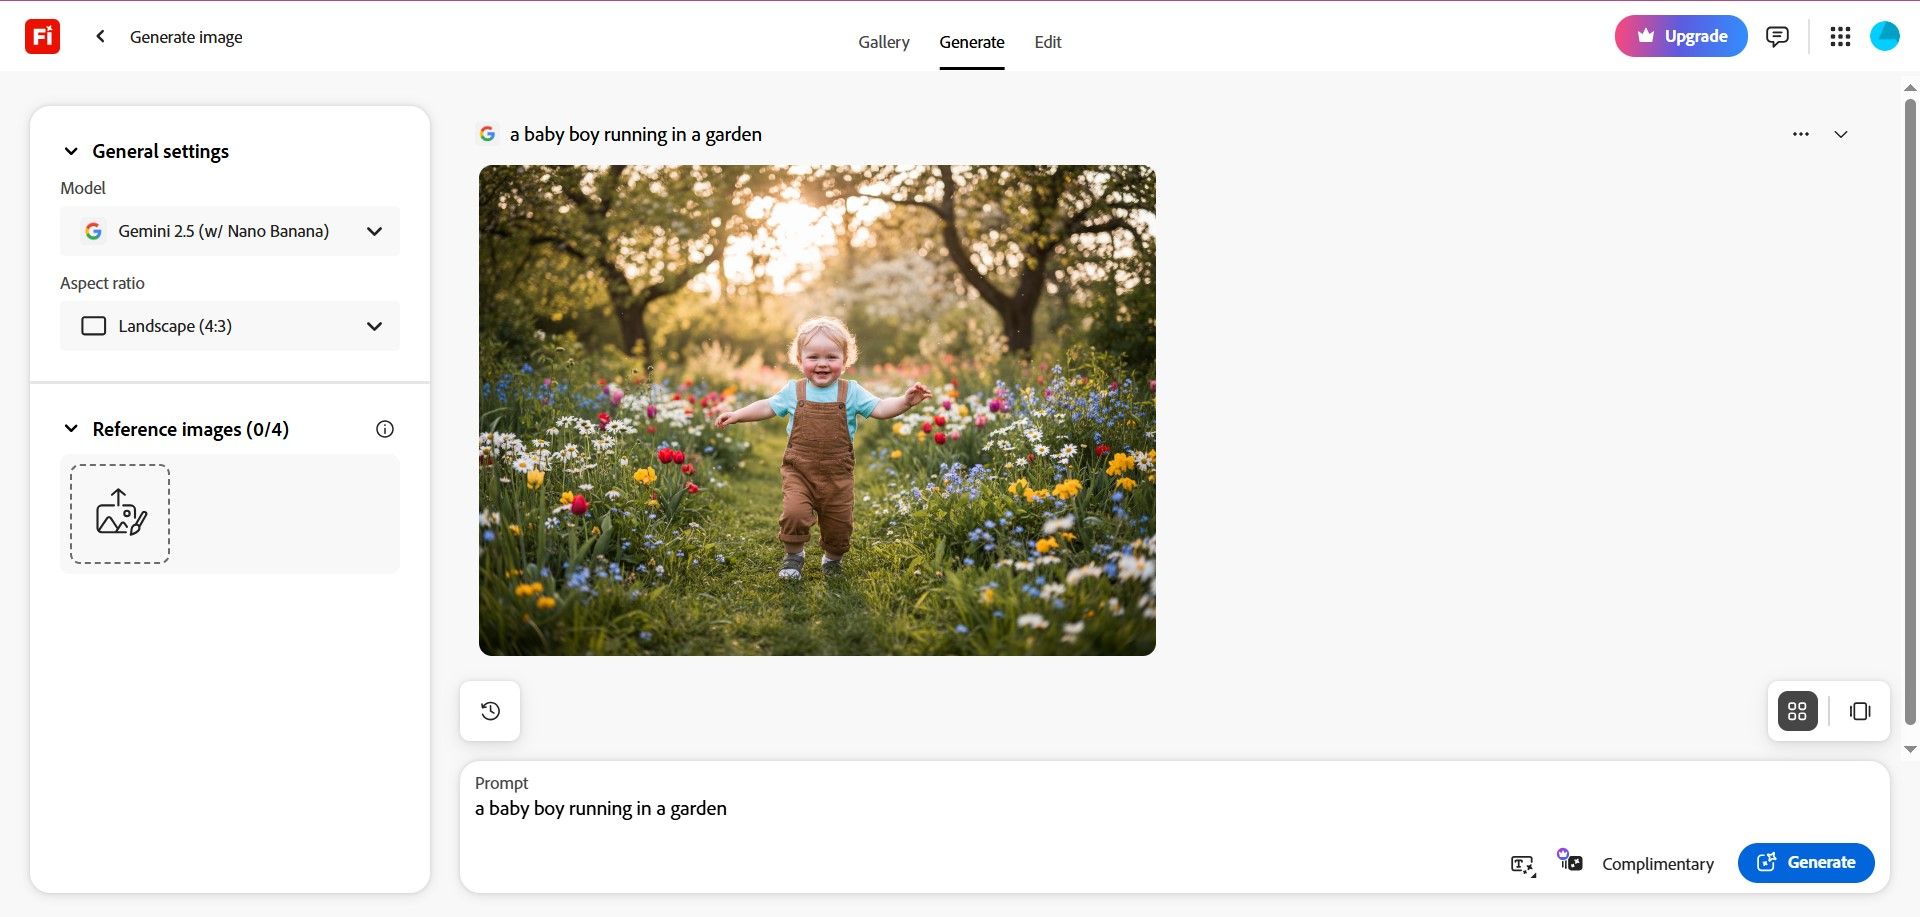Switch to the Gallery tab
Viewport: 1920px width, 917px height.
click(883, 42)
